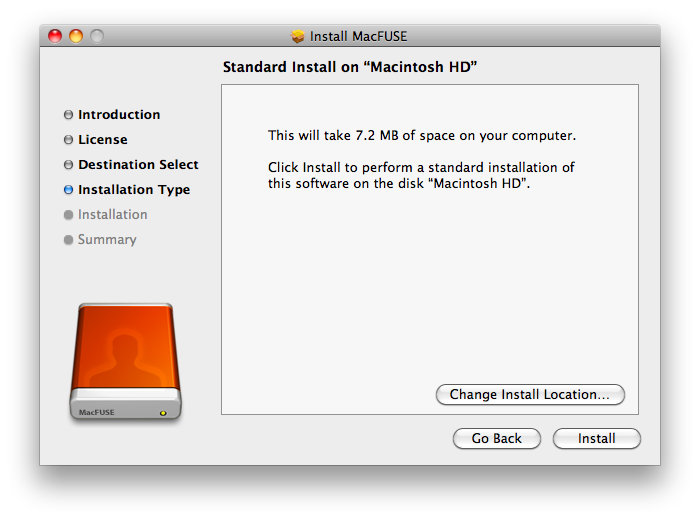
Task: Choose the Destination Select step
Action: coord(138,165)
